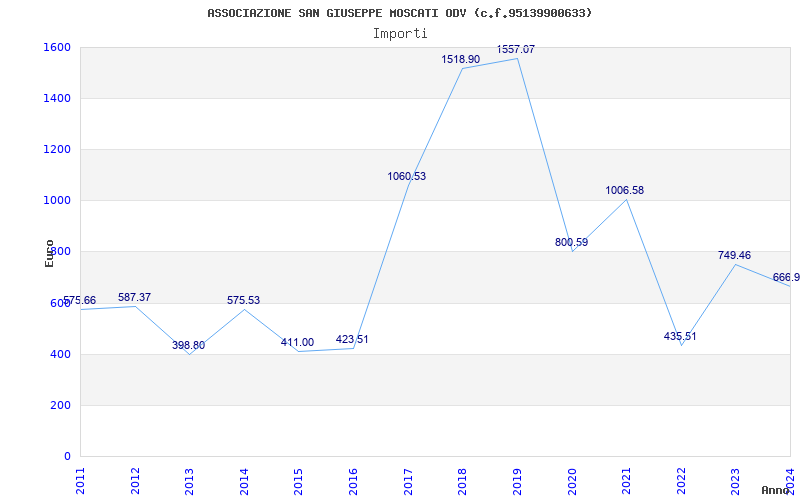Screen dimensions: 800x500
Task: Click x-axis year 2022
Action: [x=681, y=481]
